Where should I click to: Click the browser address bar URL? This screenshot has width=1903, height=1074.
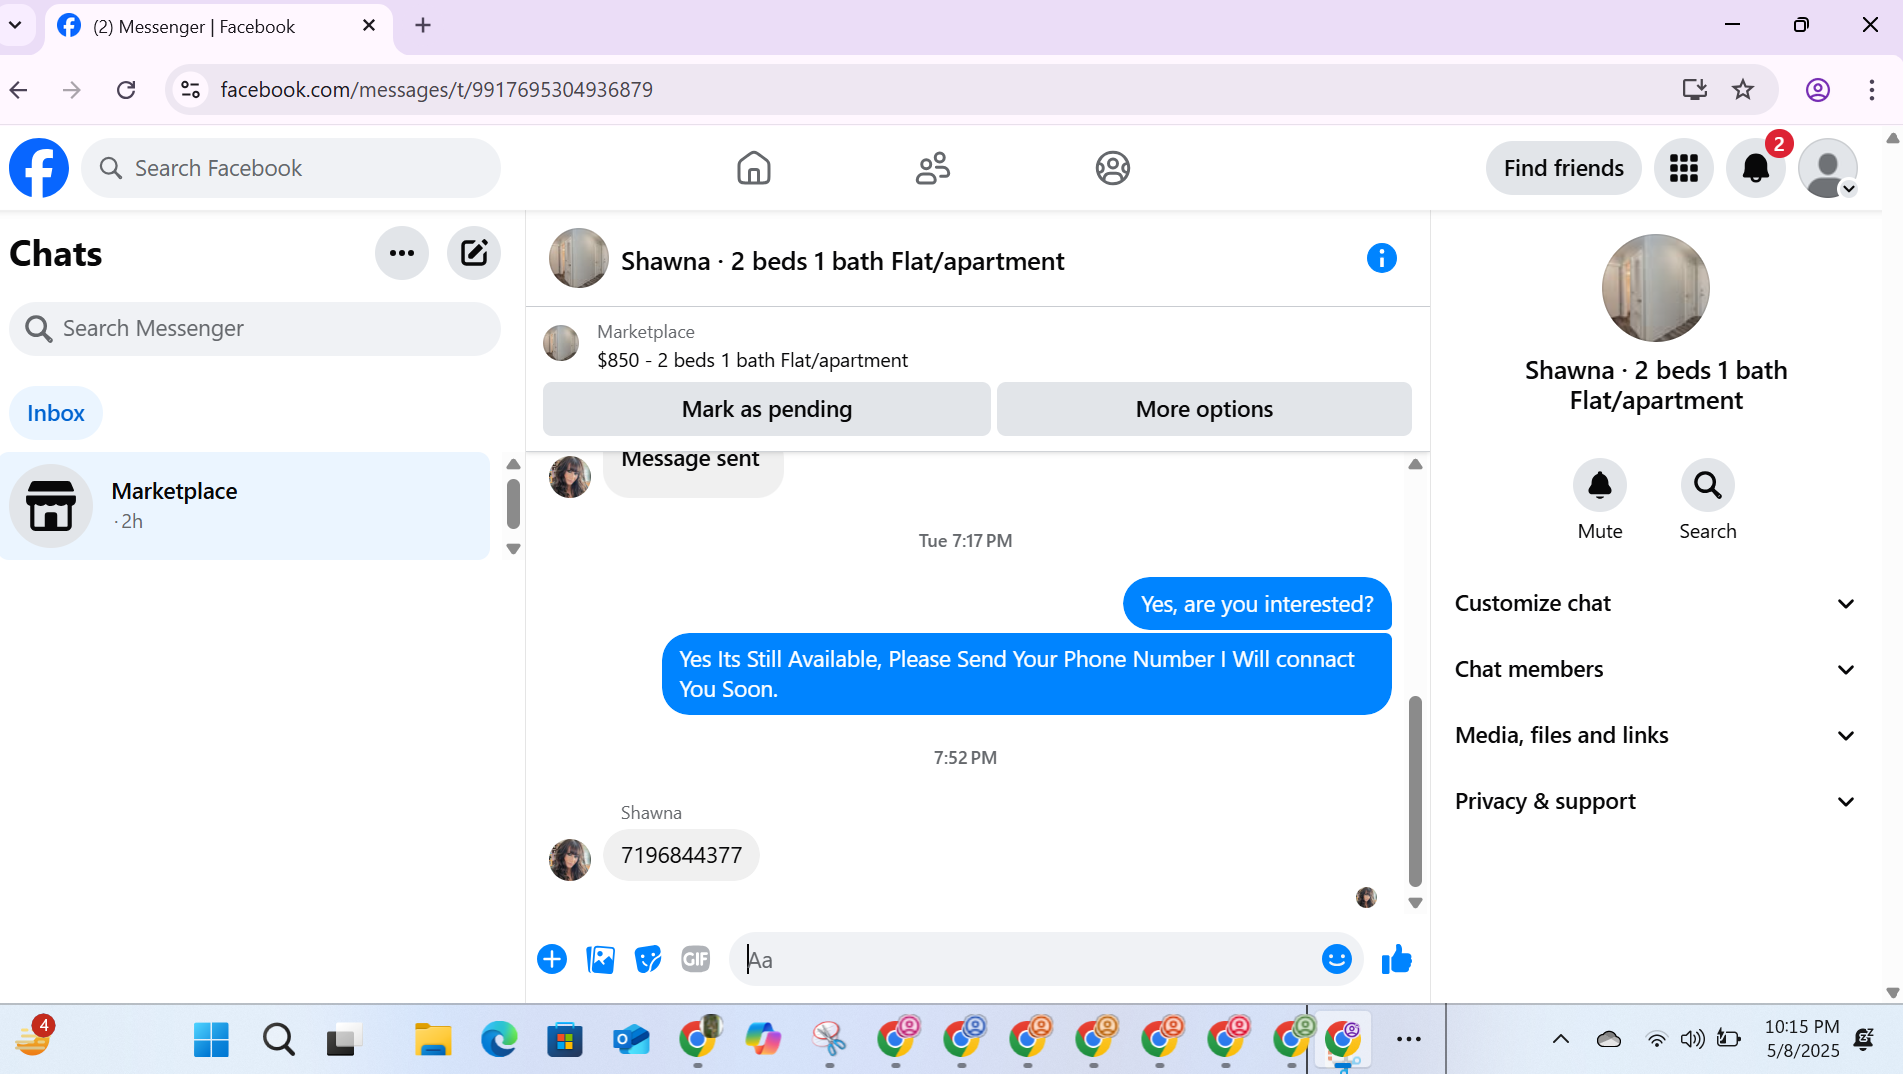click(436, 90)
